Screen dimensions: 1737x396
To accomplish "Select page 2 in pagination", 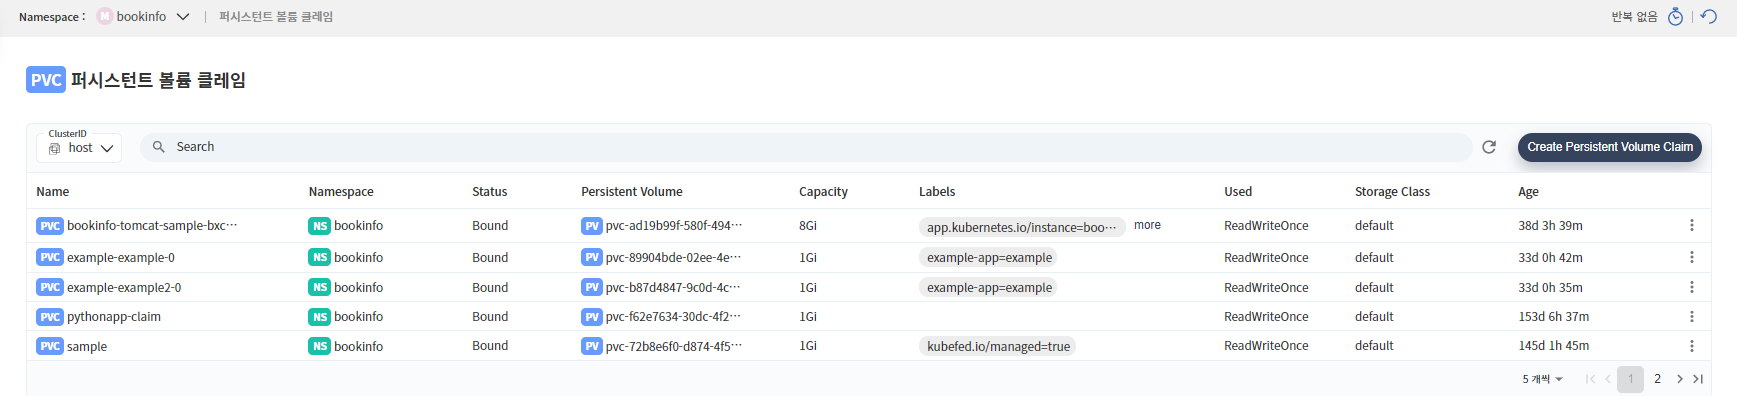I will (1657, 379).
